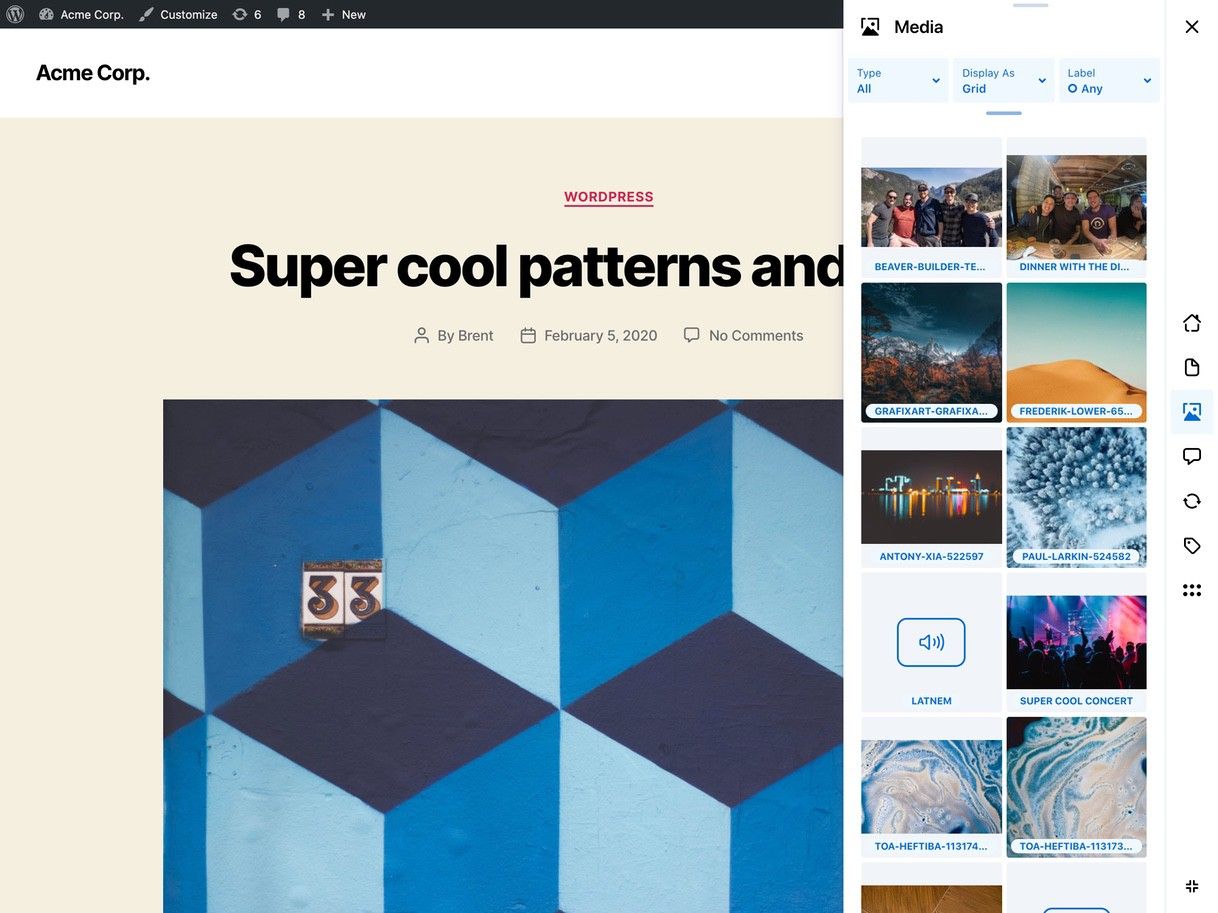Open Customize in the admin bar

click(x=178, y=14)
